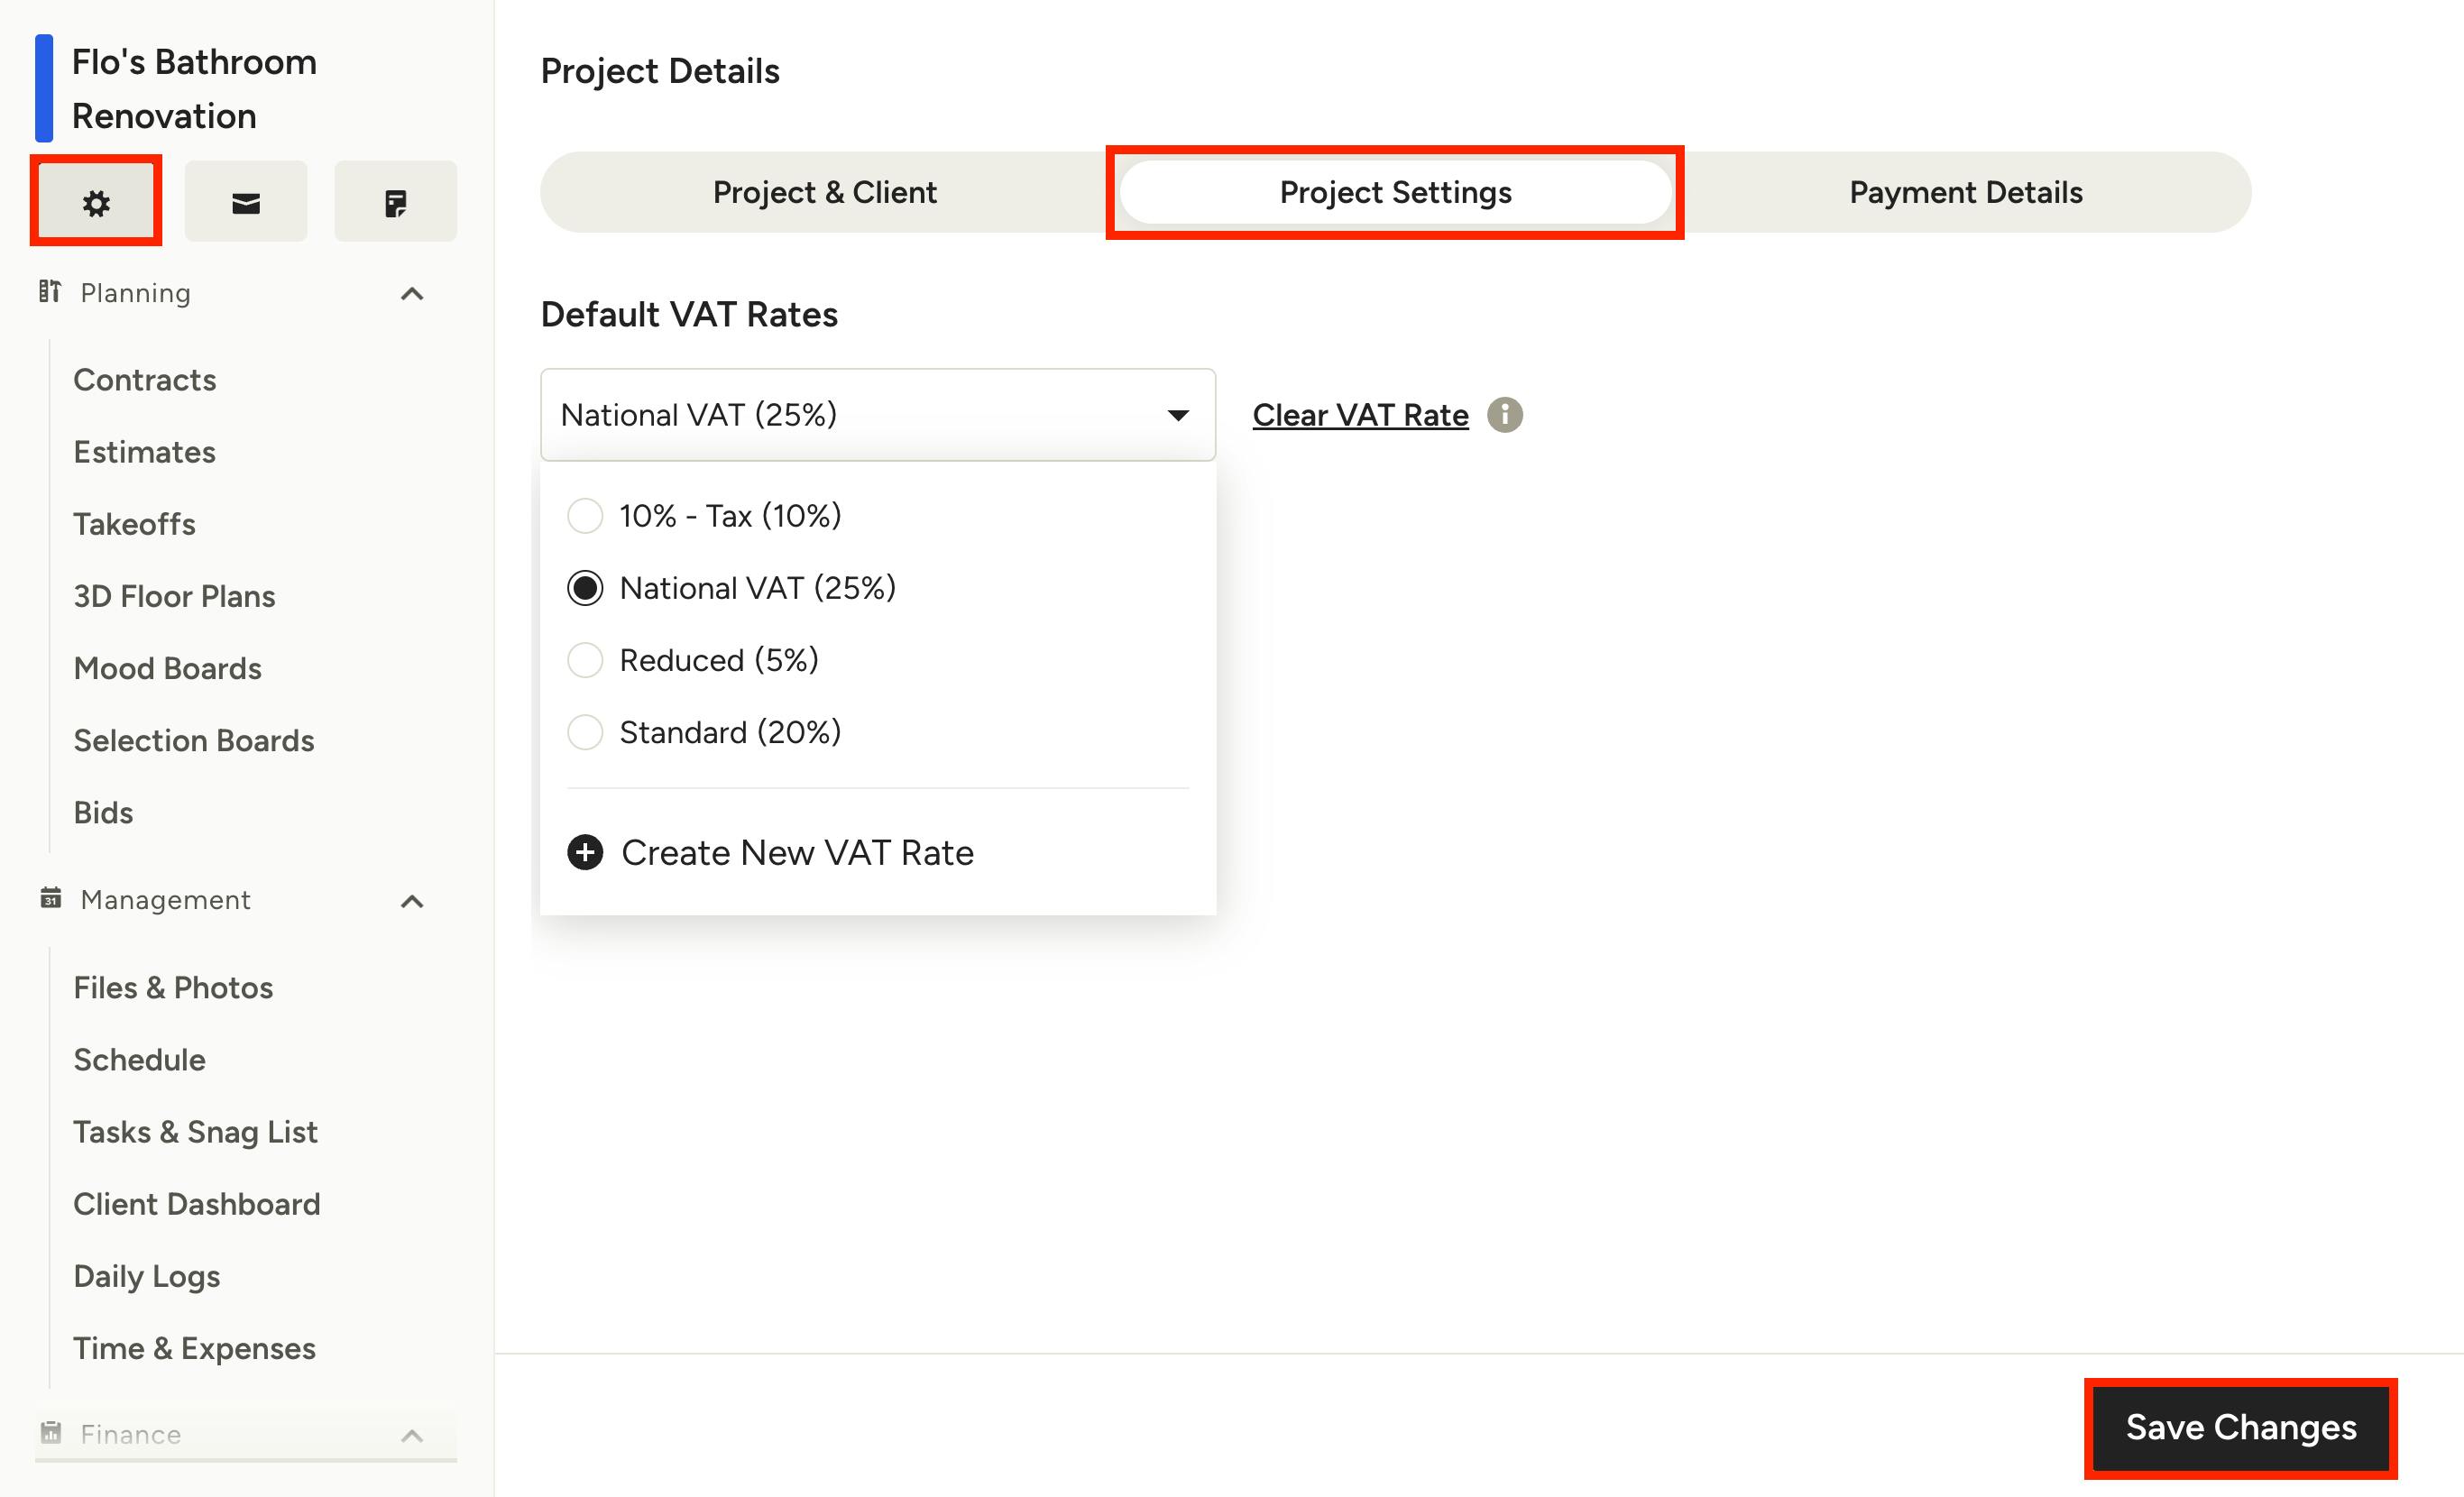Select the 10% - Tax (10%) radio option
The image size is (2464, 1497).
585,516
